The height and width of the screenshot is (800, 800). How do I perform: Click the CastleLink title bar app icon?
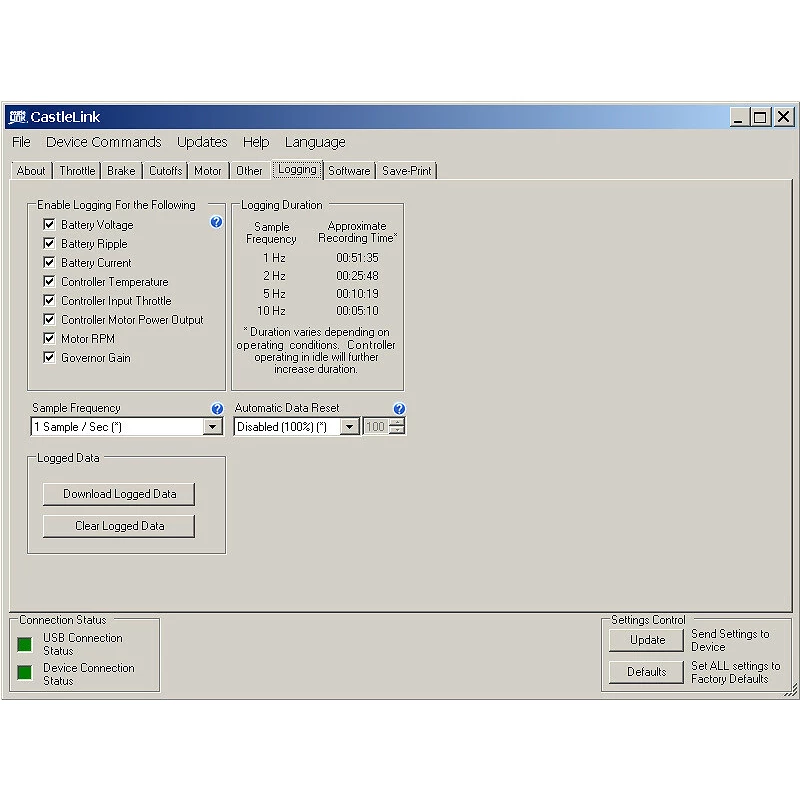coord(17,117)
